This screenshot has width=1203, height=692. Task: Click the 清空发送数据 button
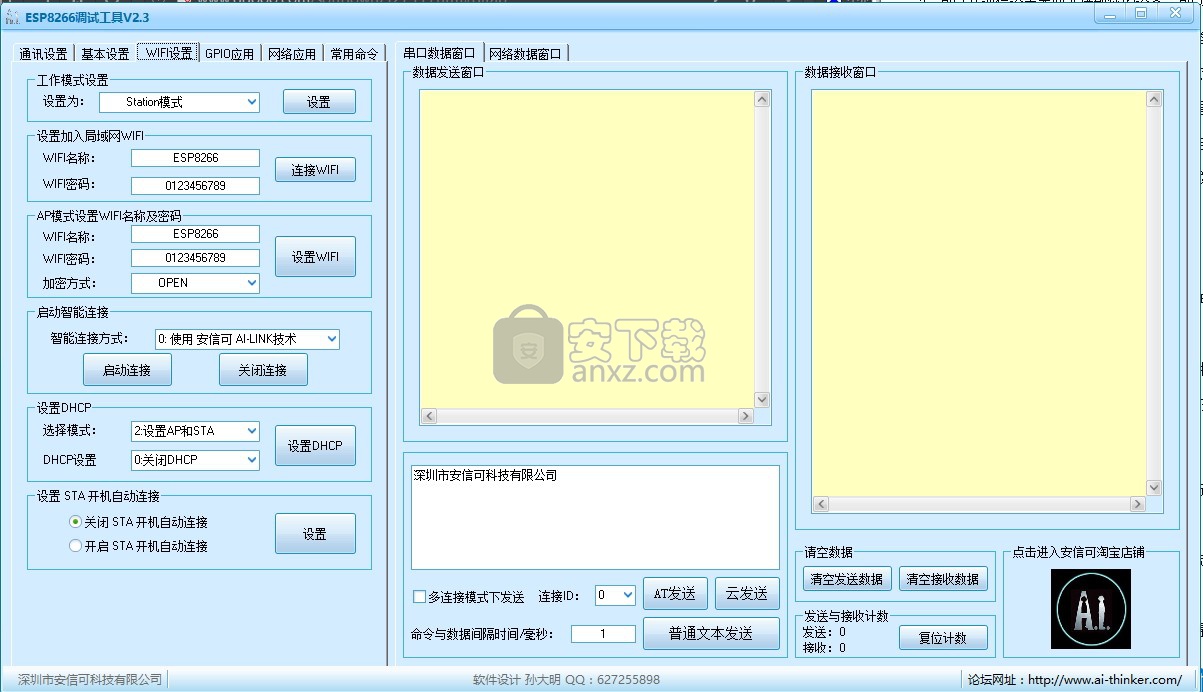[847, 579]
